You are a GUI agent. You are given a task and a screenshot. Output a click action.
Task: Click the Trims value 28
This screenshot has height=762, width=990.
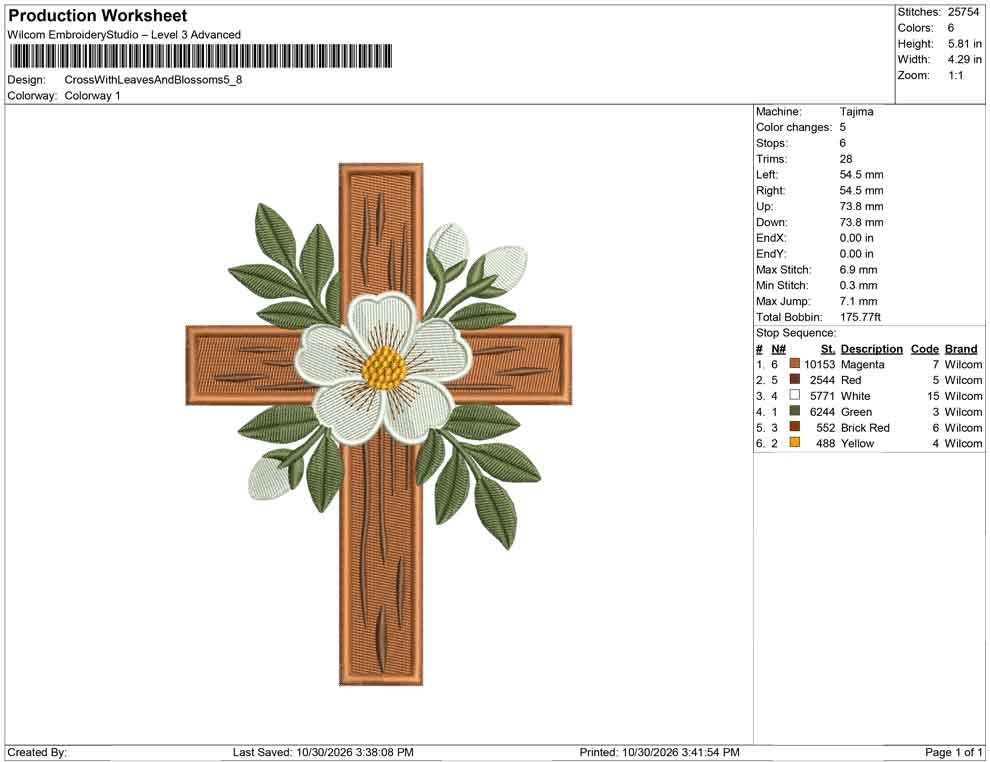[x=846, y=158]
